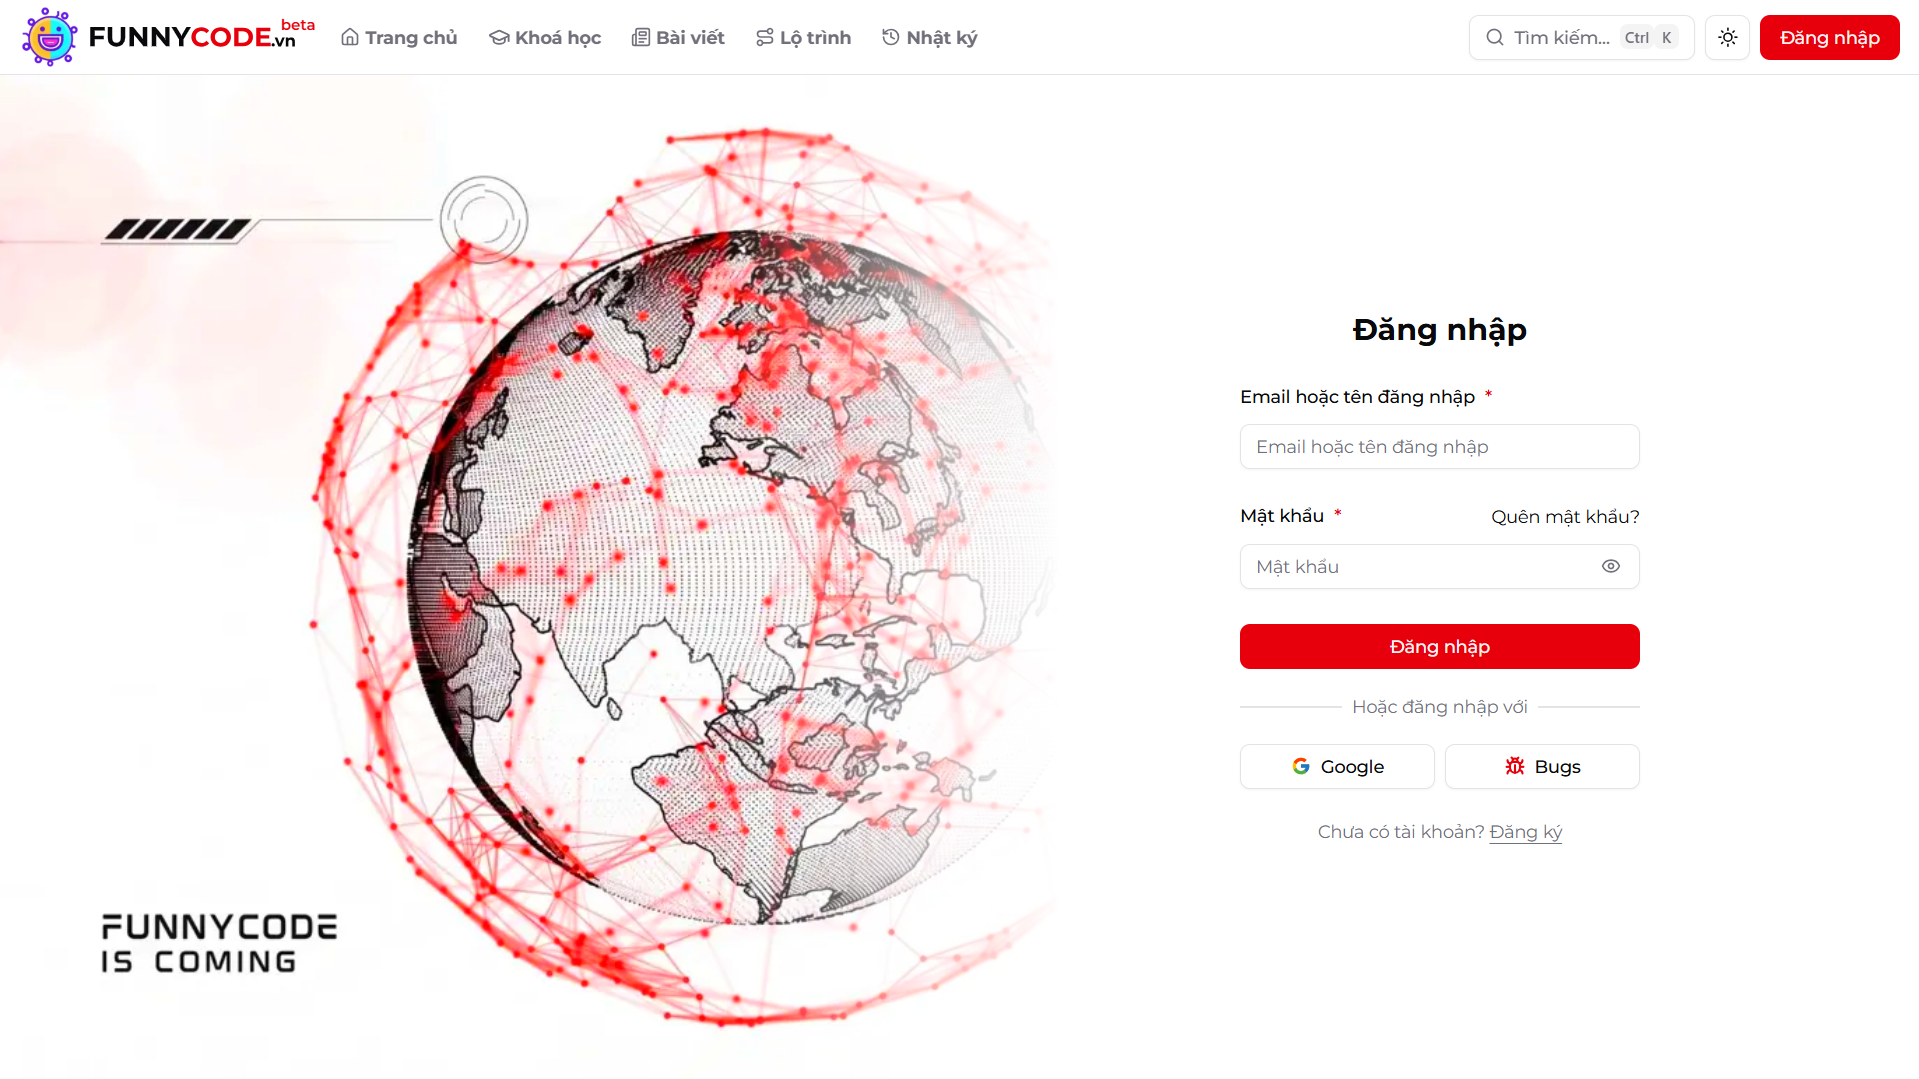Show password using the eye icon
This screenshot has height=1079, width=1919.
1610,566
